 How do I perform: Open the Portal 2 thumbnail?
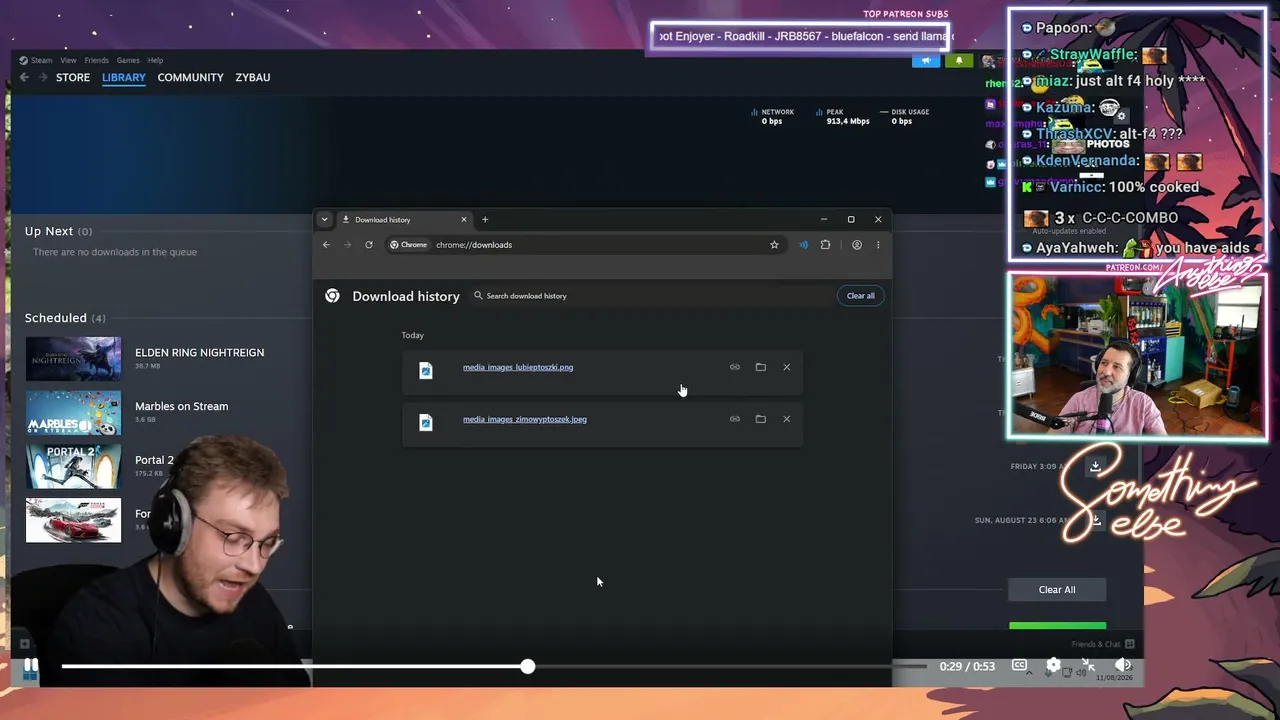[x=73, y=467]
